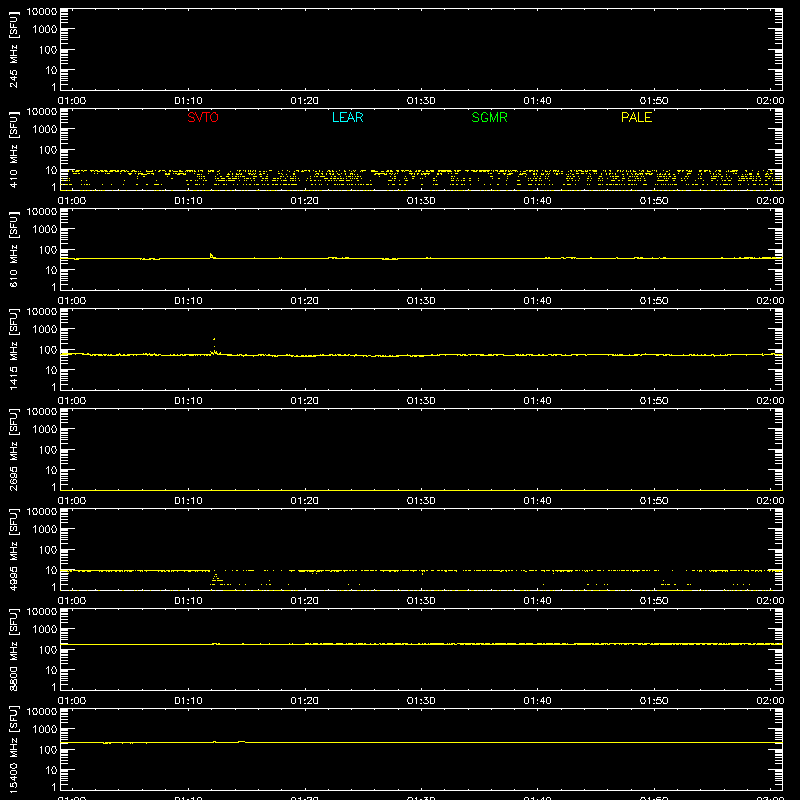
Task: Click the 4995 MHz [SFU] axis label
Action: (x=13, y=549)
